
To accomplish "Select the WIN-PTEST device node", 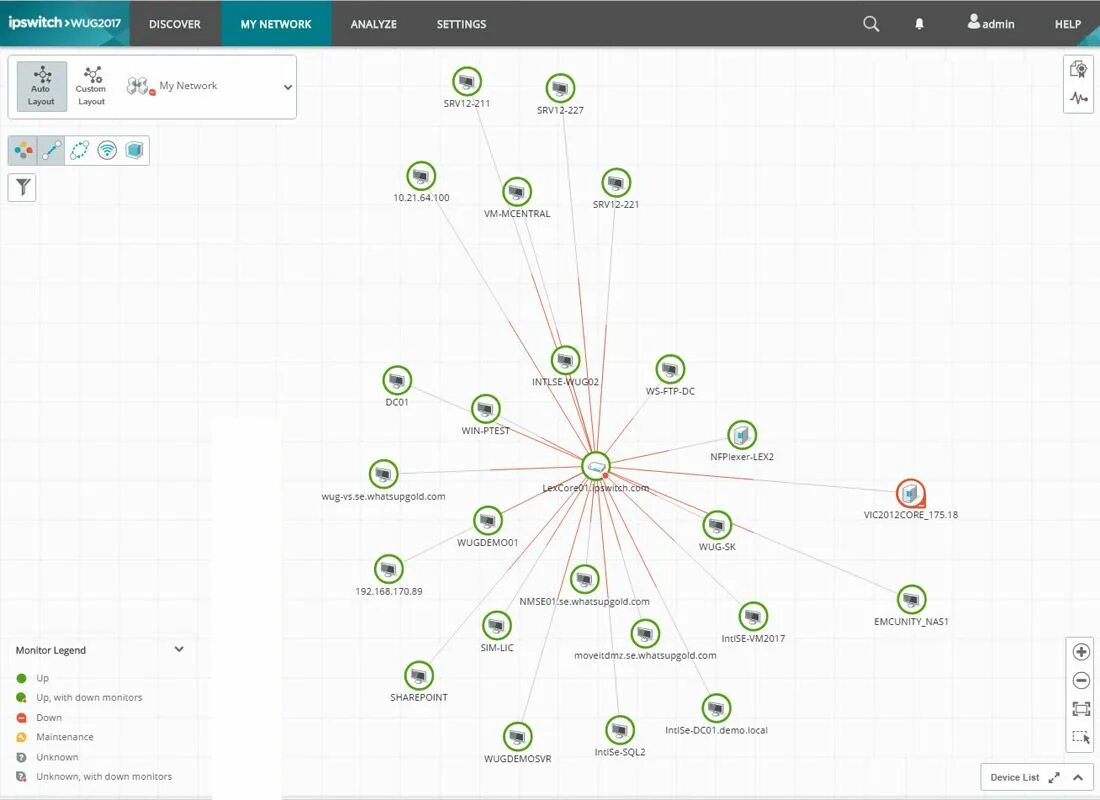I will point(485,409).
